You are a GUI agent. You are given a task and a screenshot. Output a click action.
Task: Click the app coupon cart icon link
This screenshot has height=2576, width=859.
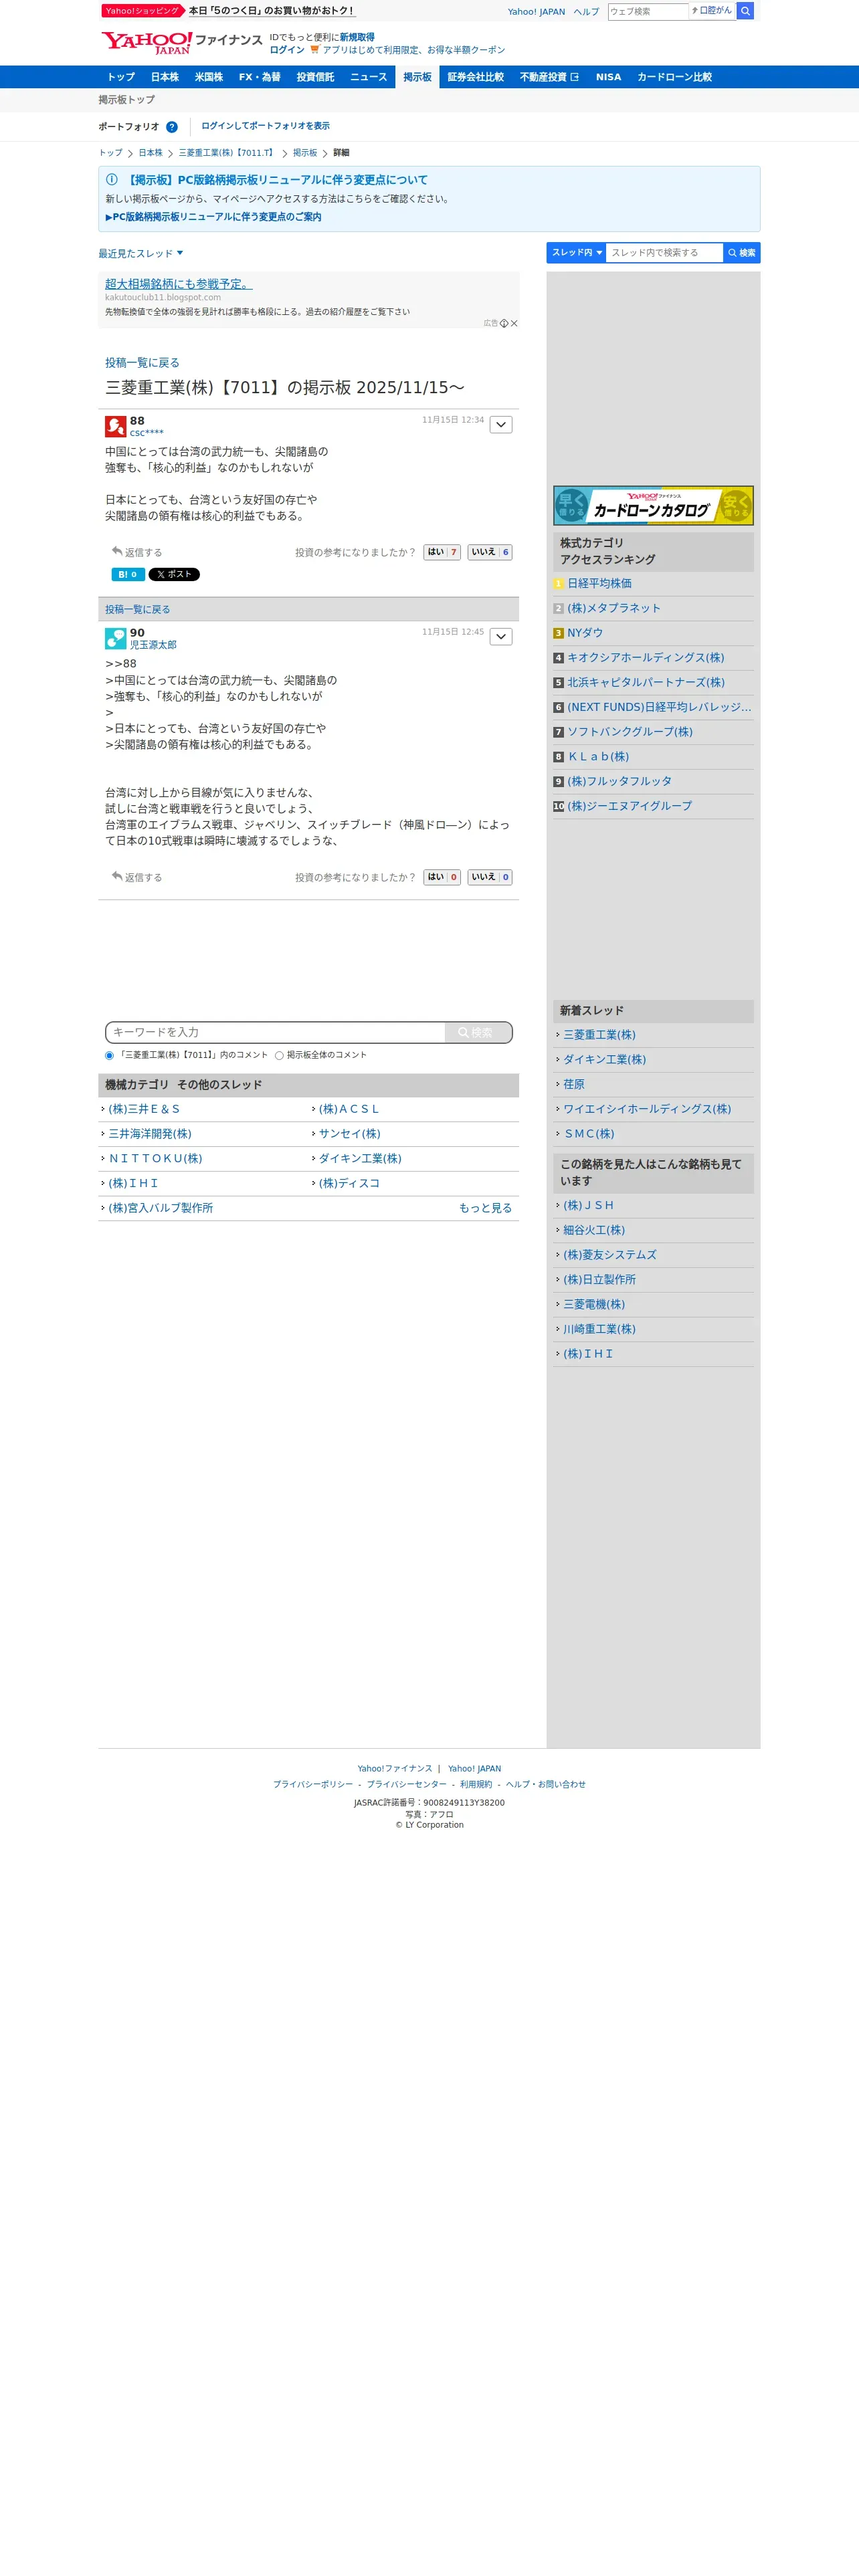point(315,49)
